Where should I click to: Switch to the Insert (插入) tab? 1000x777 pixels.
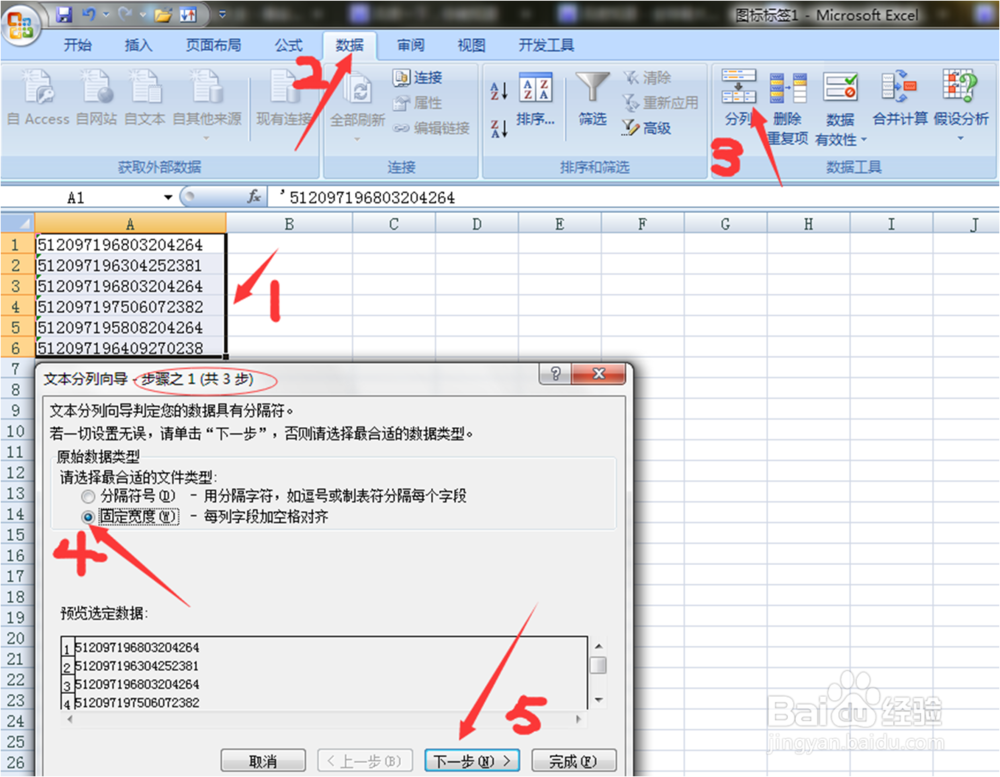(x=138, y=45)
